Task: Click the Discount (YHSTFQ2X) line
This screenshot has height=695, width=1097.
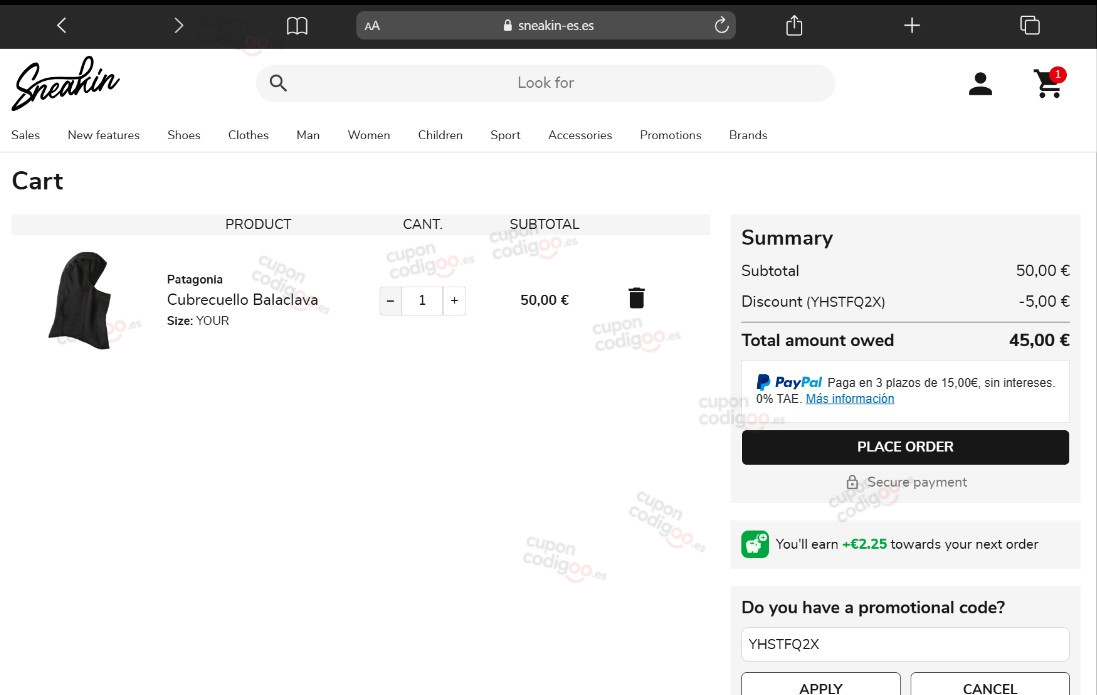Action: pyautogui.click(x=813, y=302)
